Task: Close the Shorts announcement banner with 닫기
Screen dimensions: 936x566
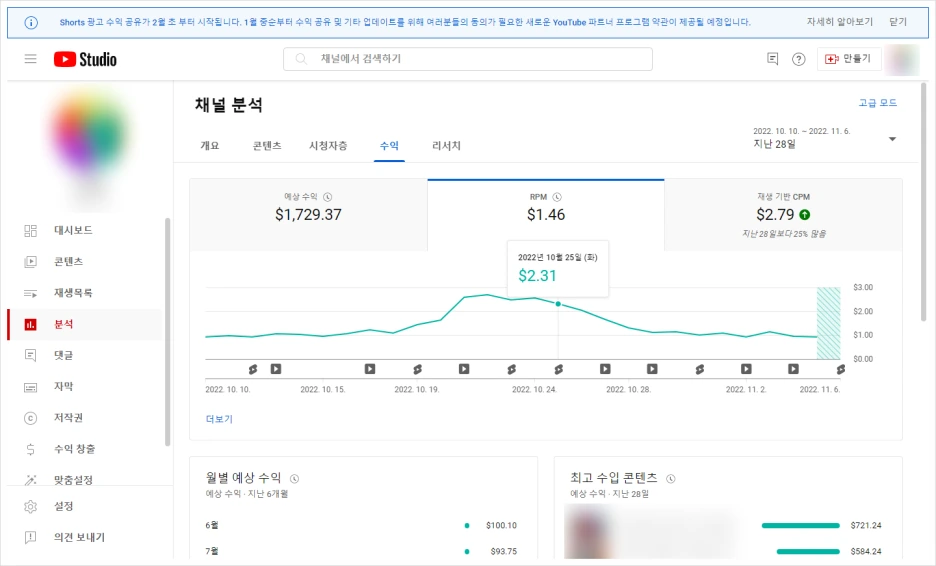Action: (898, 21)
